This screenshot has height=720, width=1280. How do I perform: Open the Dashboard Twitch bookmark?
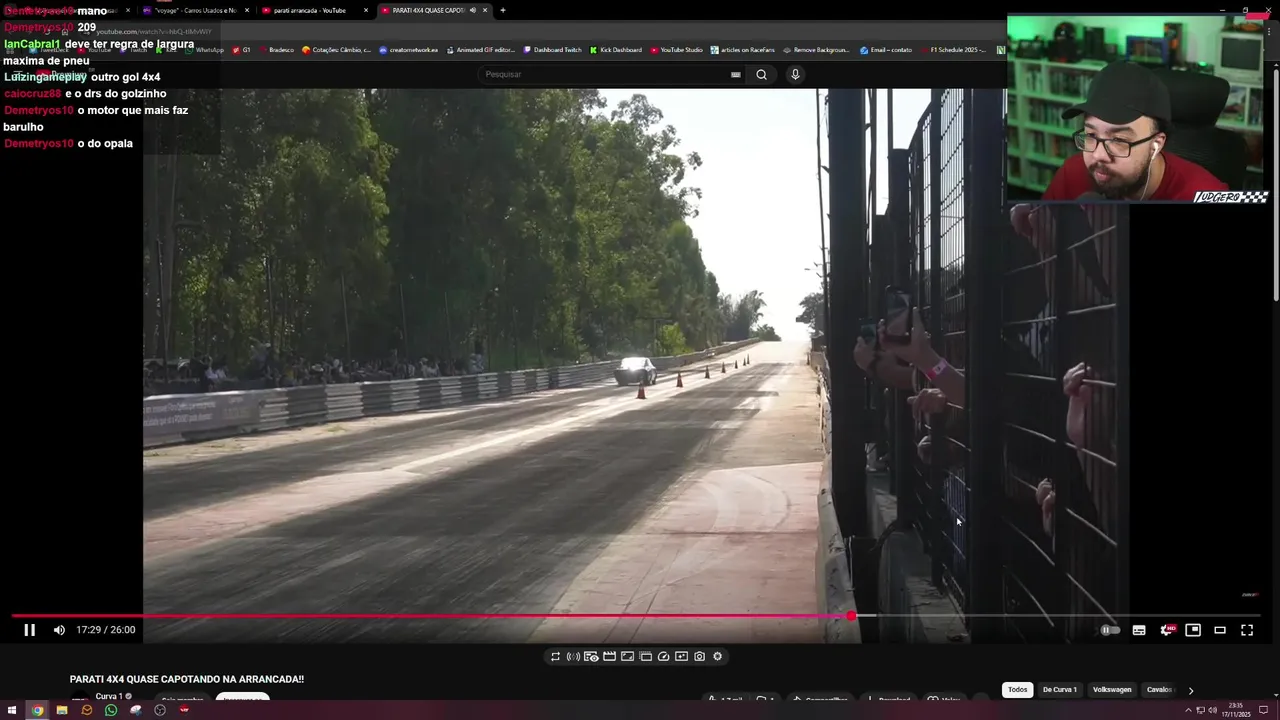552,50
